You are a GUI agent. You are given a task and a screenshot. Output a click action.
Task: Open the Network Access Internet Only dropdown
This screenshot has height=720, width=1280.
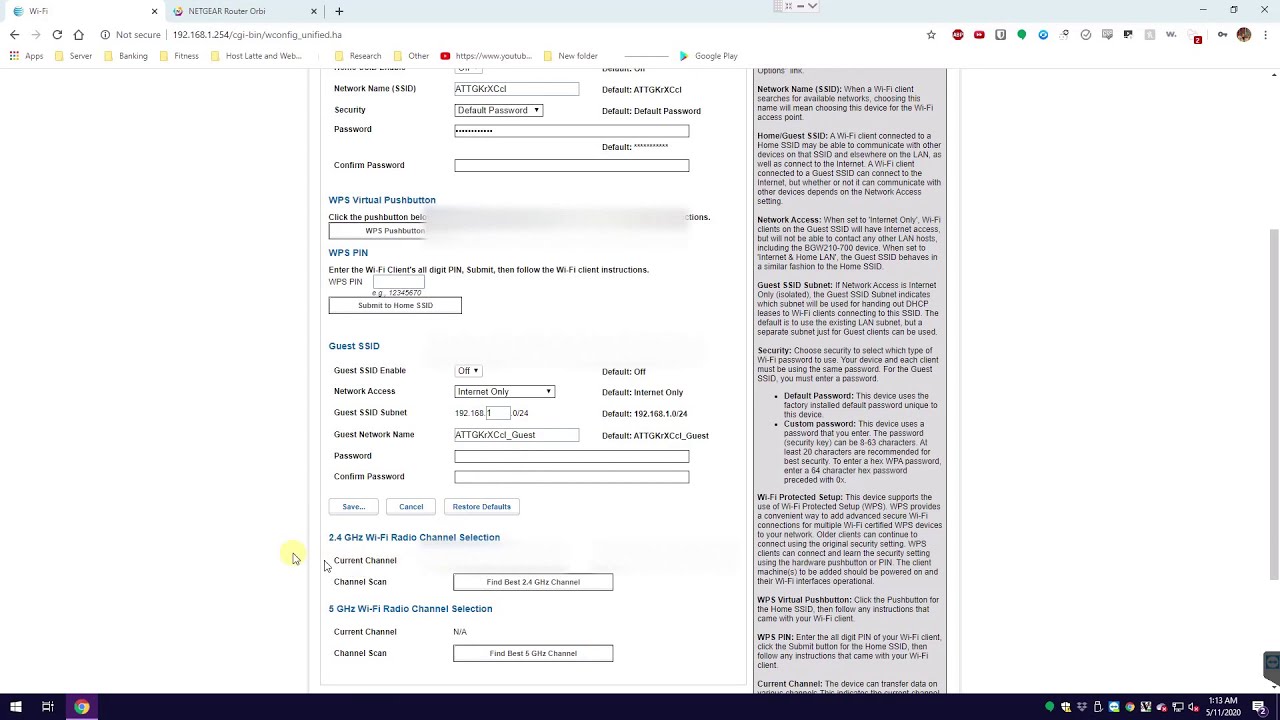[x=504, y=392]
